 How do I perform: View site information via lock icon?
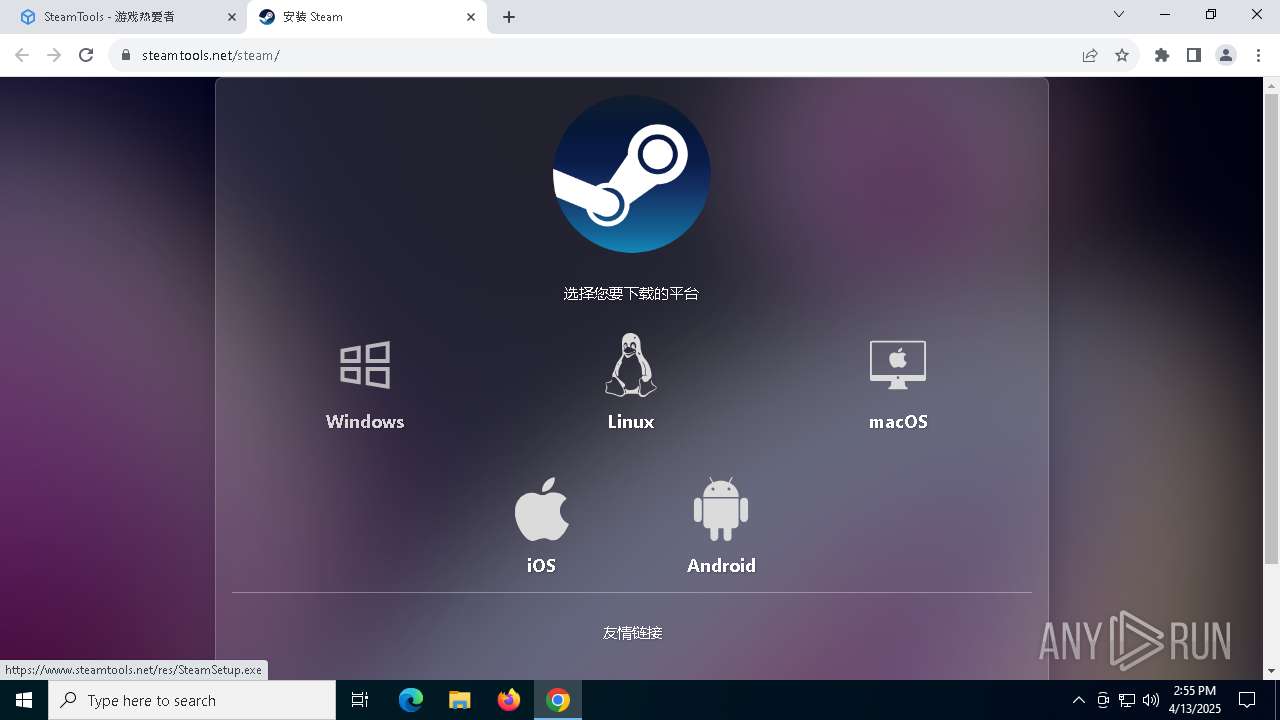point(126,55)
